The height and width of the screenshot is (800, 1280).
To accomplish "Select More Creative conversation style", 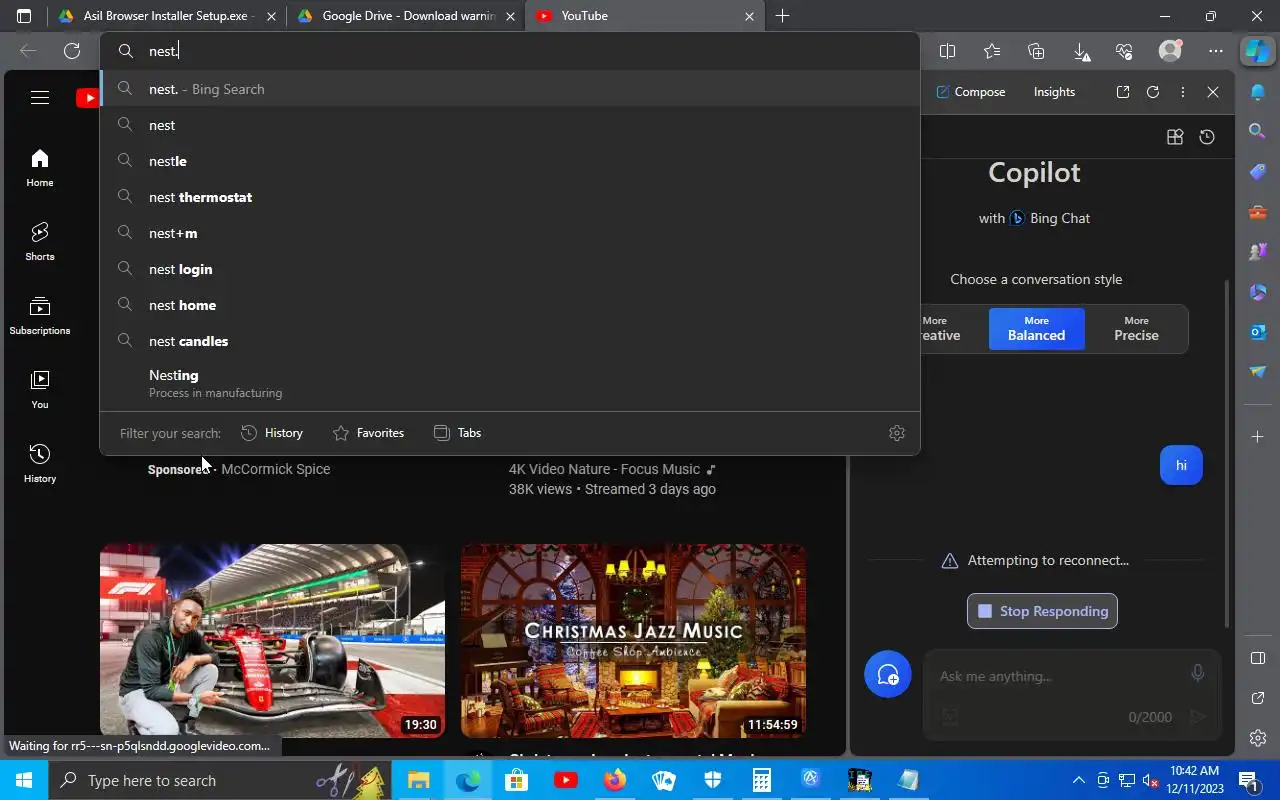I will coord(940,329).
